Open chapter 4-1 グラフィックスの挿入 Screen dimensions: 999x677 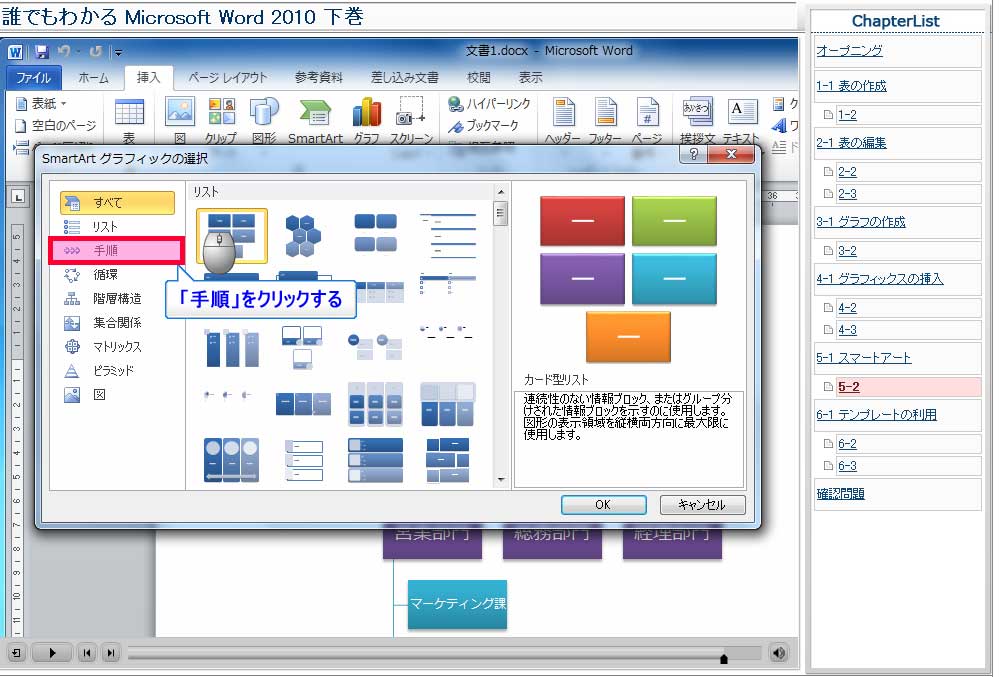(880, 278)
